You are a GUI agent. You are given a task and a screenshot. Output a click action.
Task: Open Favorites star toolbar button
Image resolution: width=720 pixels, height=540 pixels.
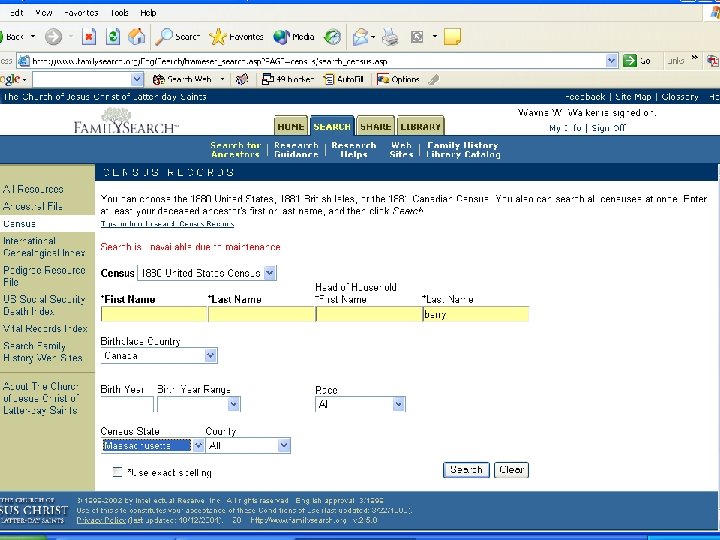point(236,37)
